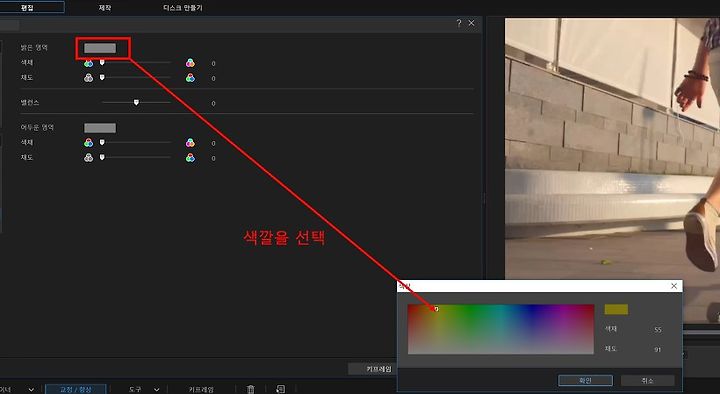Click 키프레임 in the bottom toolbar
Screen dimensions: 720x394
tap(201, 389)
